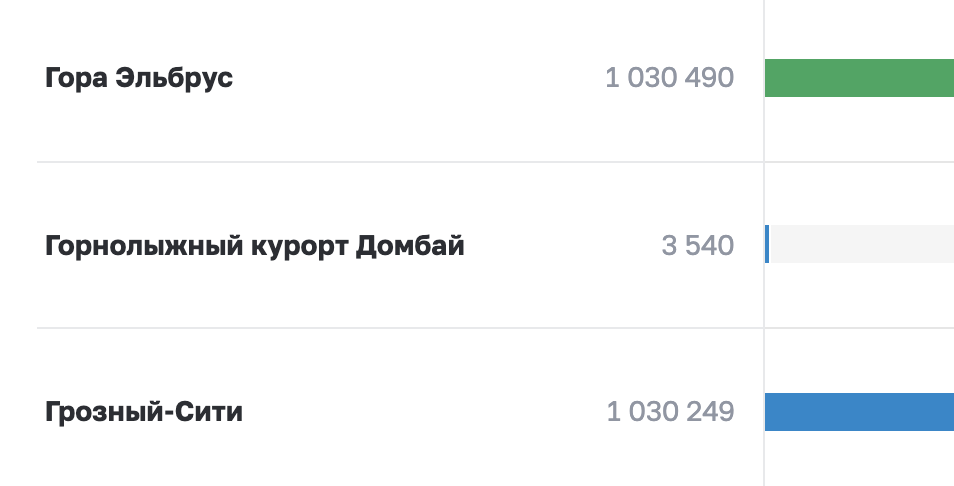The image size is (954, 486).
Task: Select the Горнолыжный курорт Домбай label
Action: tap(255, 245)
